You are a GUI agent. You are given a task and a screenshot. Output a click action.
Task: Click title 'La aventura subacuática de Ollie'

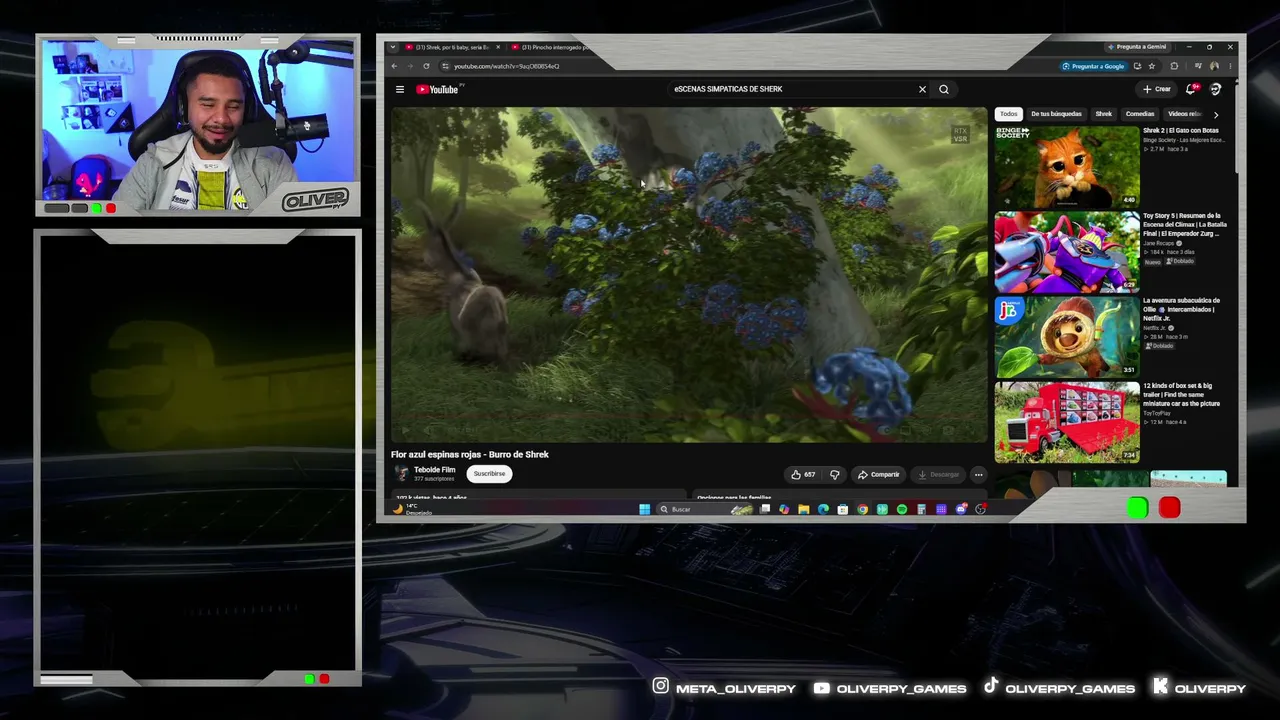coord(1182,309)
